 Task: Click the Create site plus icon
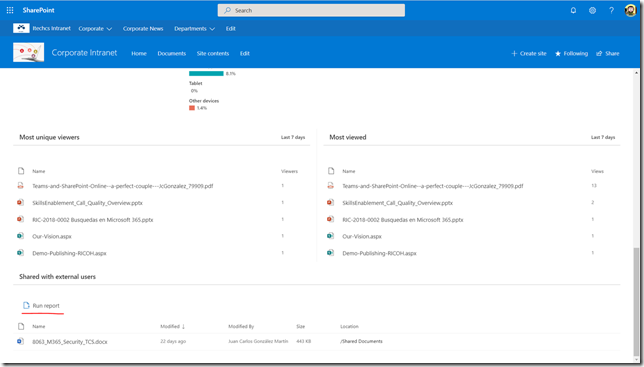[514, 53]
